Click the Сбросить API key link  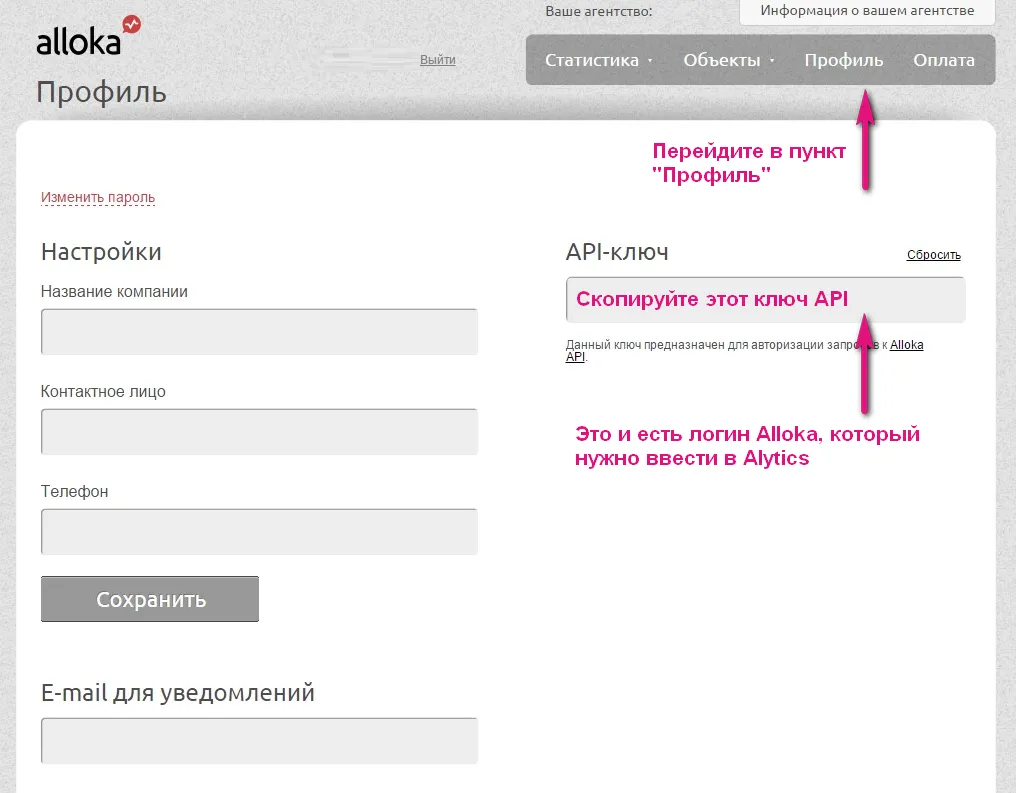[934, 255]
